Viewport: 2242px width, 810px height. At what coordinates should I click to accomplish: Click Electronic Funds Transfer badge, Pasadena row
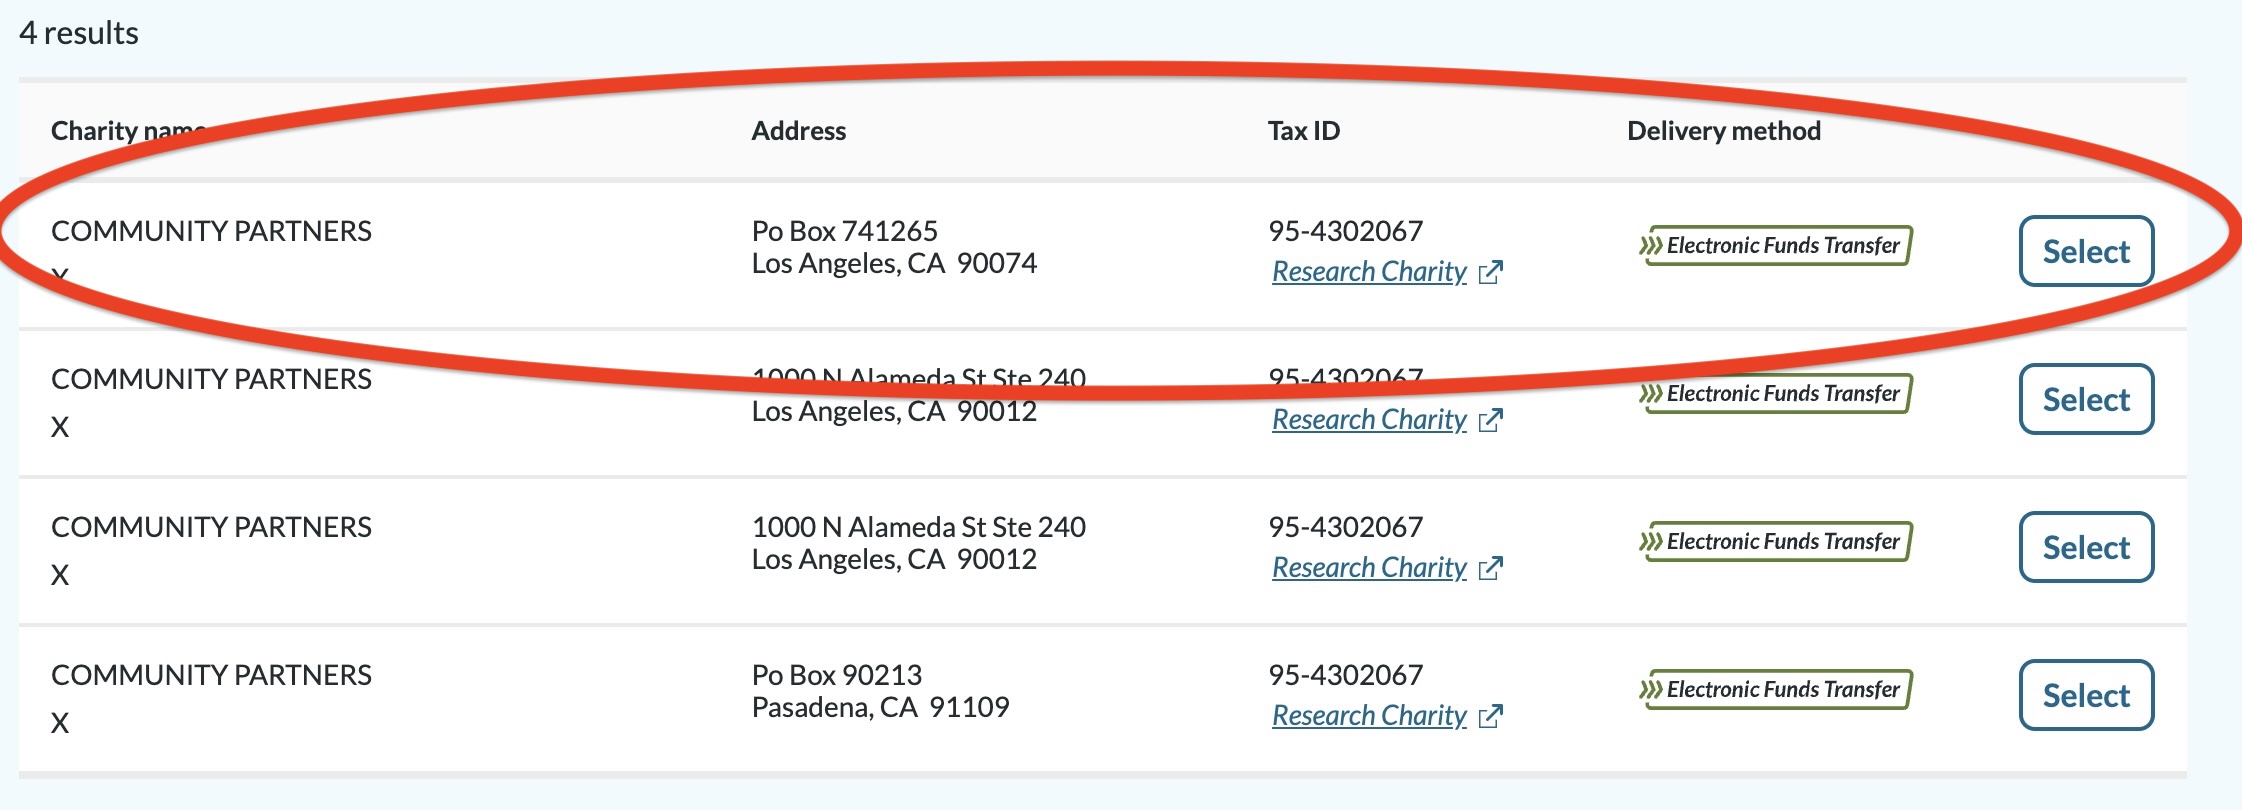coord(1775,689)
